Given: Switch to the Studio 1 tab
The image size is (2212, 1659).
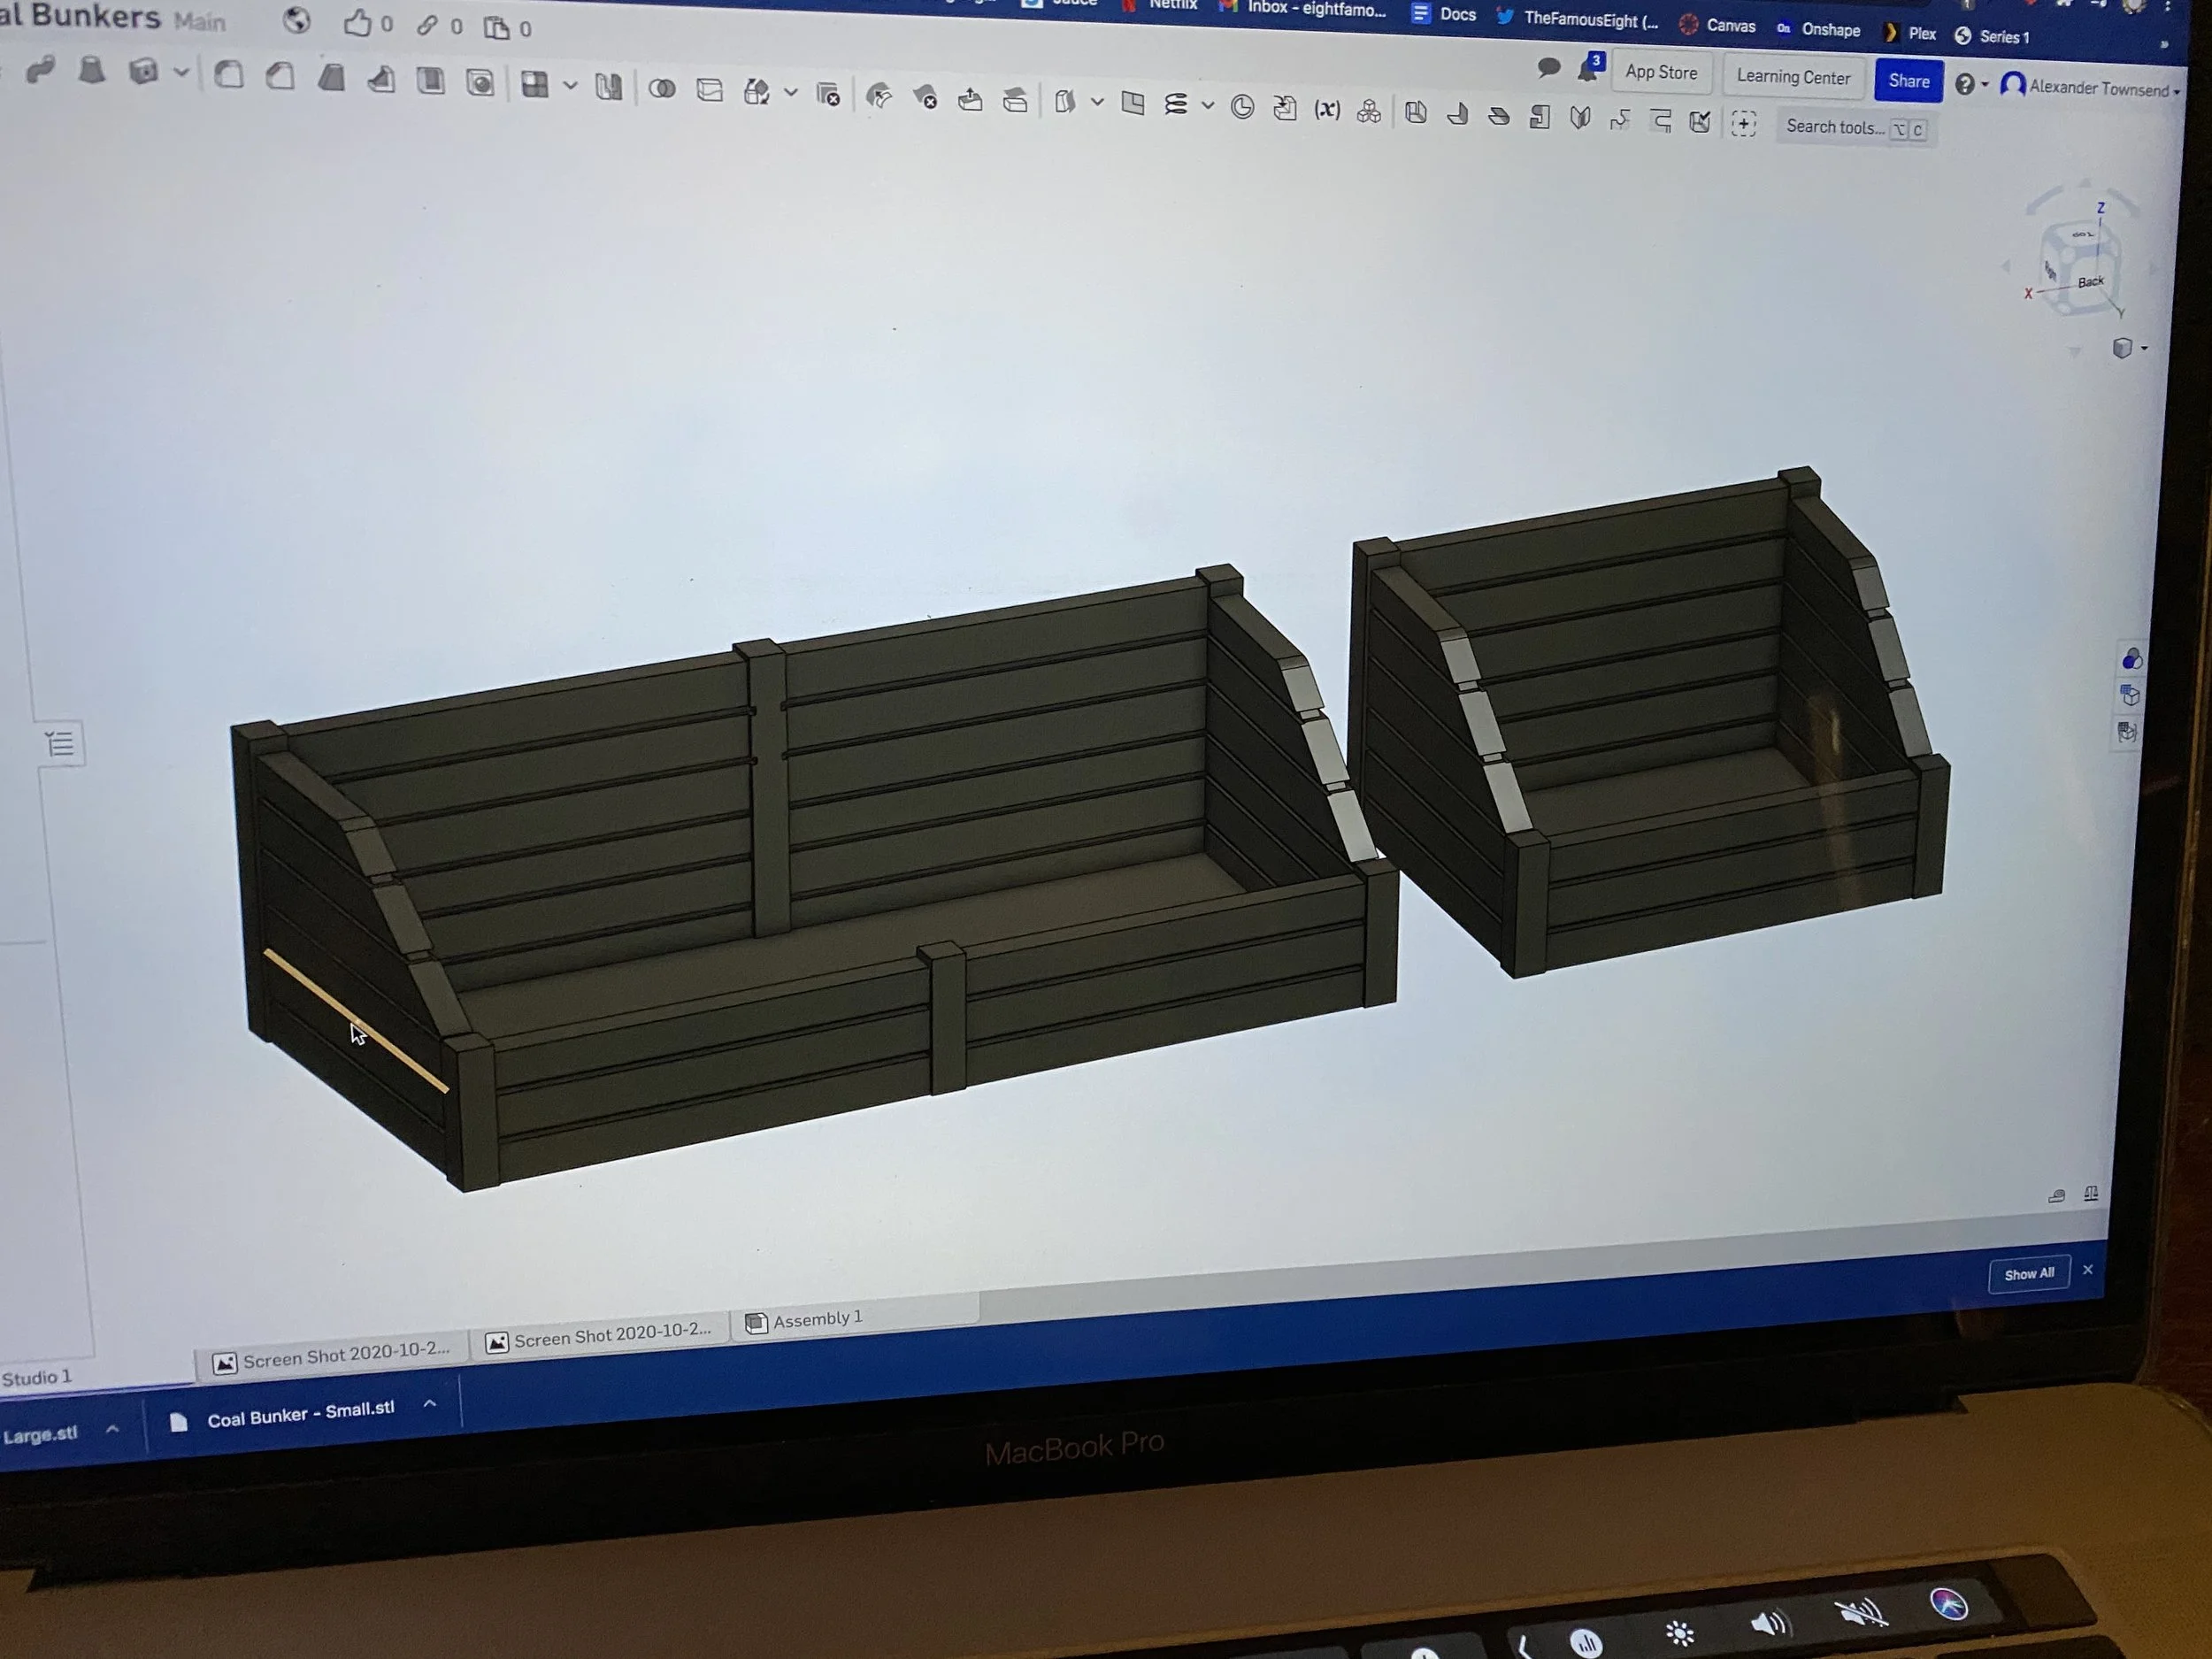Looking at the screenshot, I should coord(37,1377).
